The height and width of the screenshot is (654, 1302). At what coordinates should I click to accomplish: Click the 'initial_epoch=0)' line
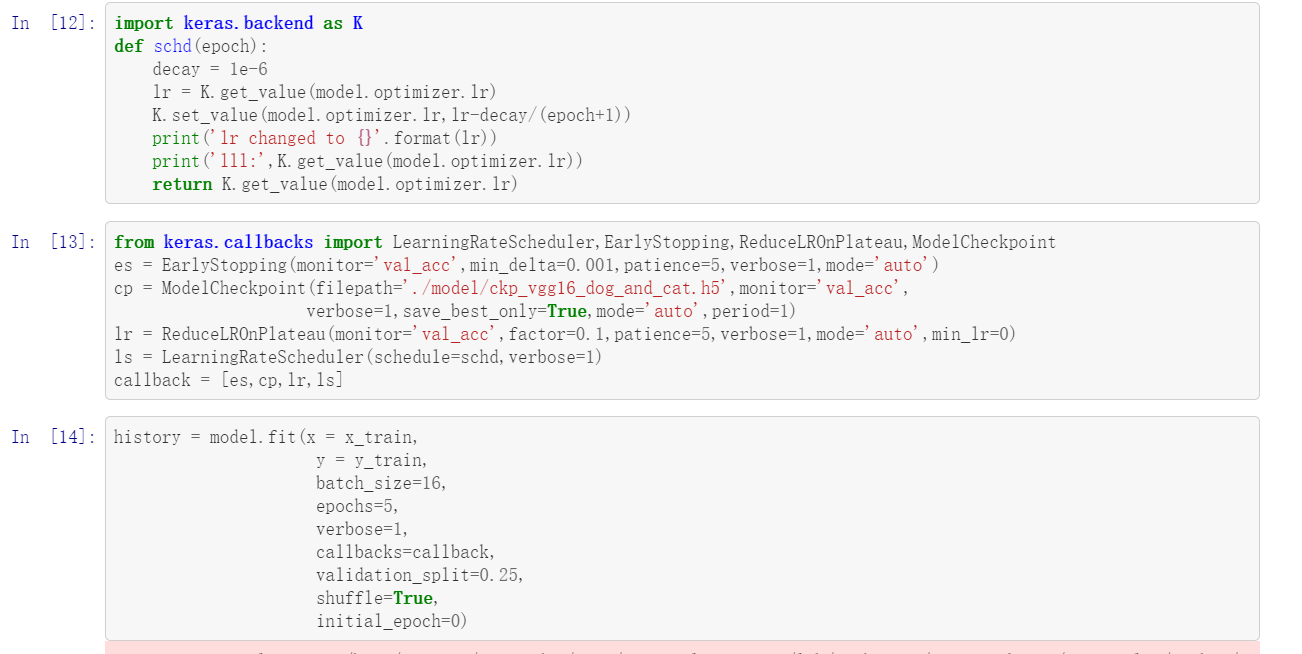(391, 621)
